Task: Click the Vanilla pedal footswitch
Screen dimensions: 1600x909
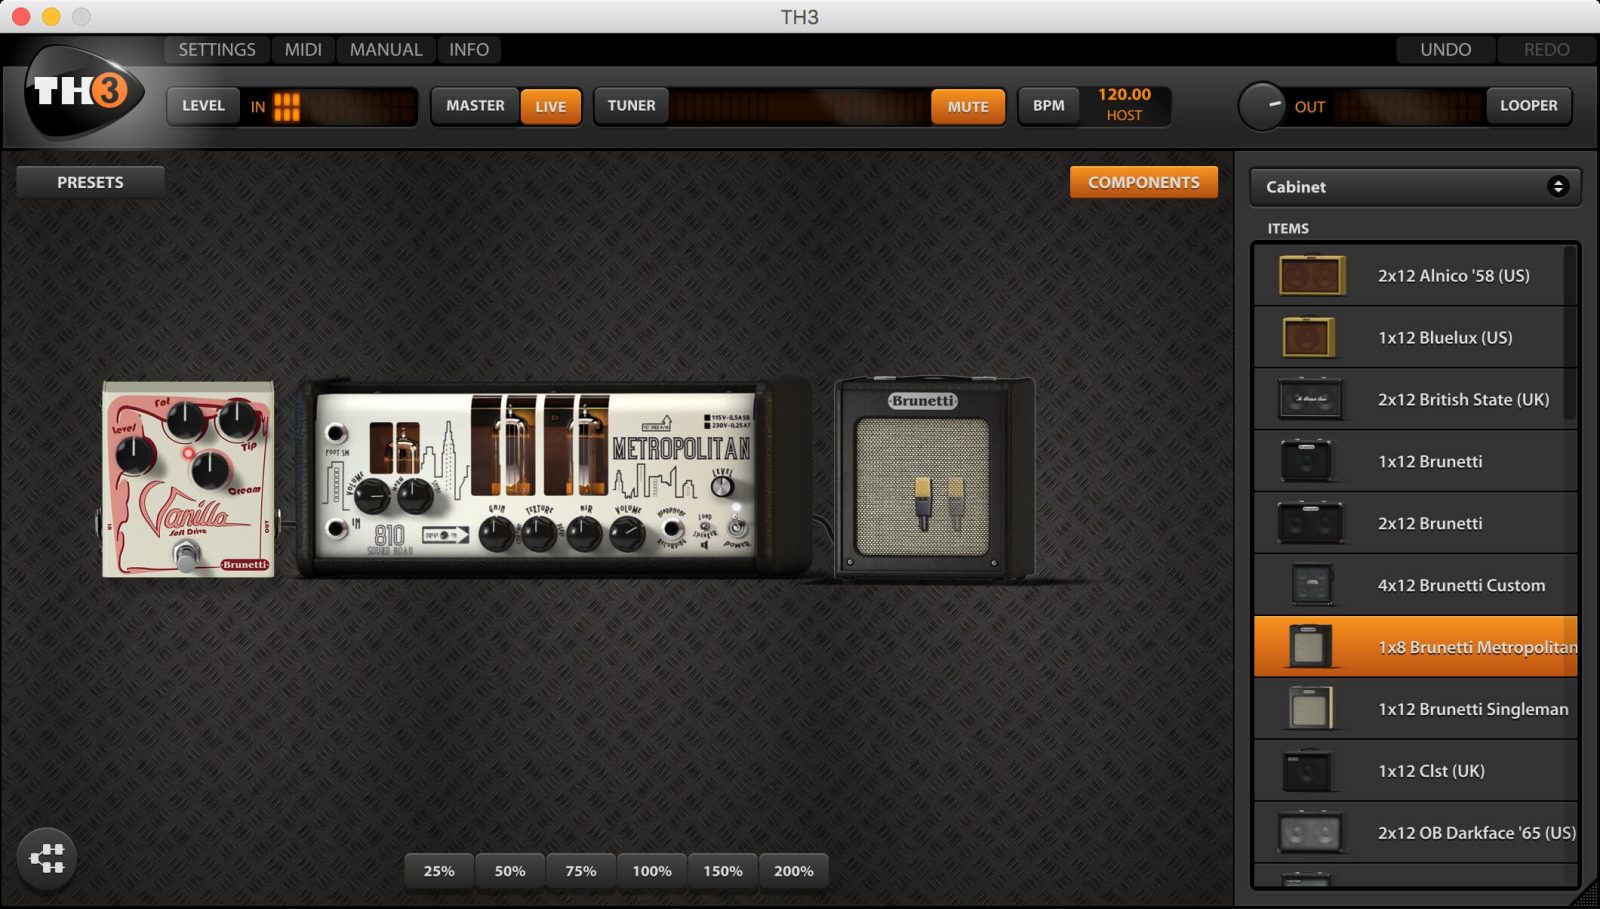Action: 185,555
